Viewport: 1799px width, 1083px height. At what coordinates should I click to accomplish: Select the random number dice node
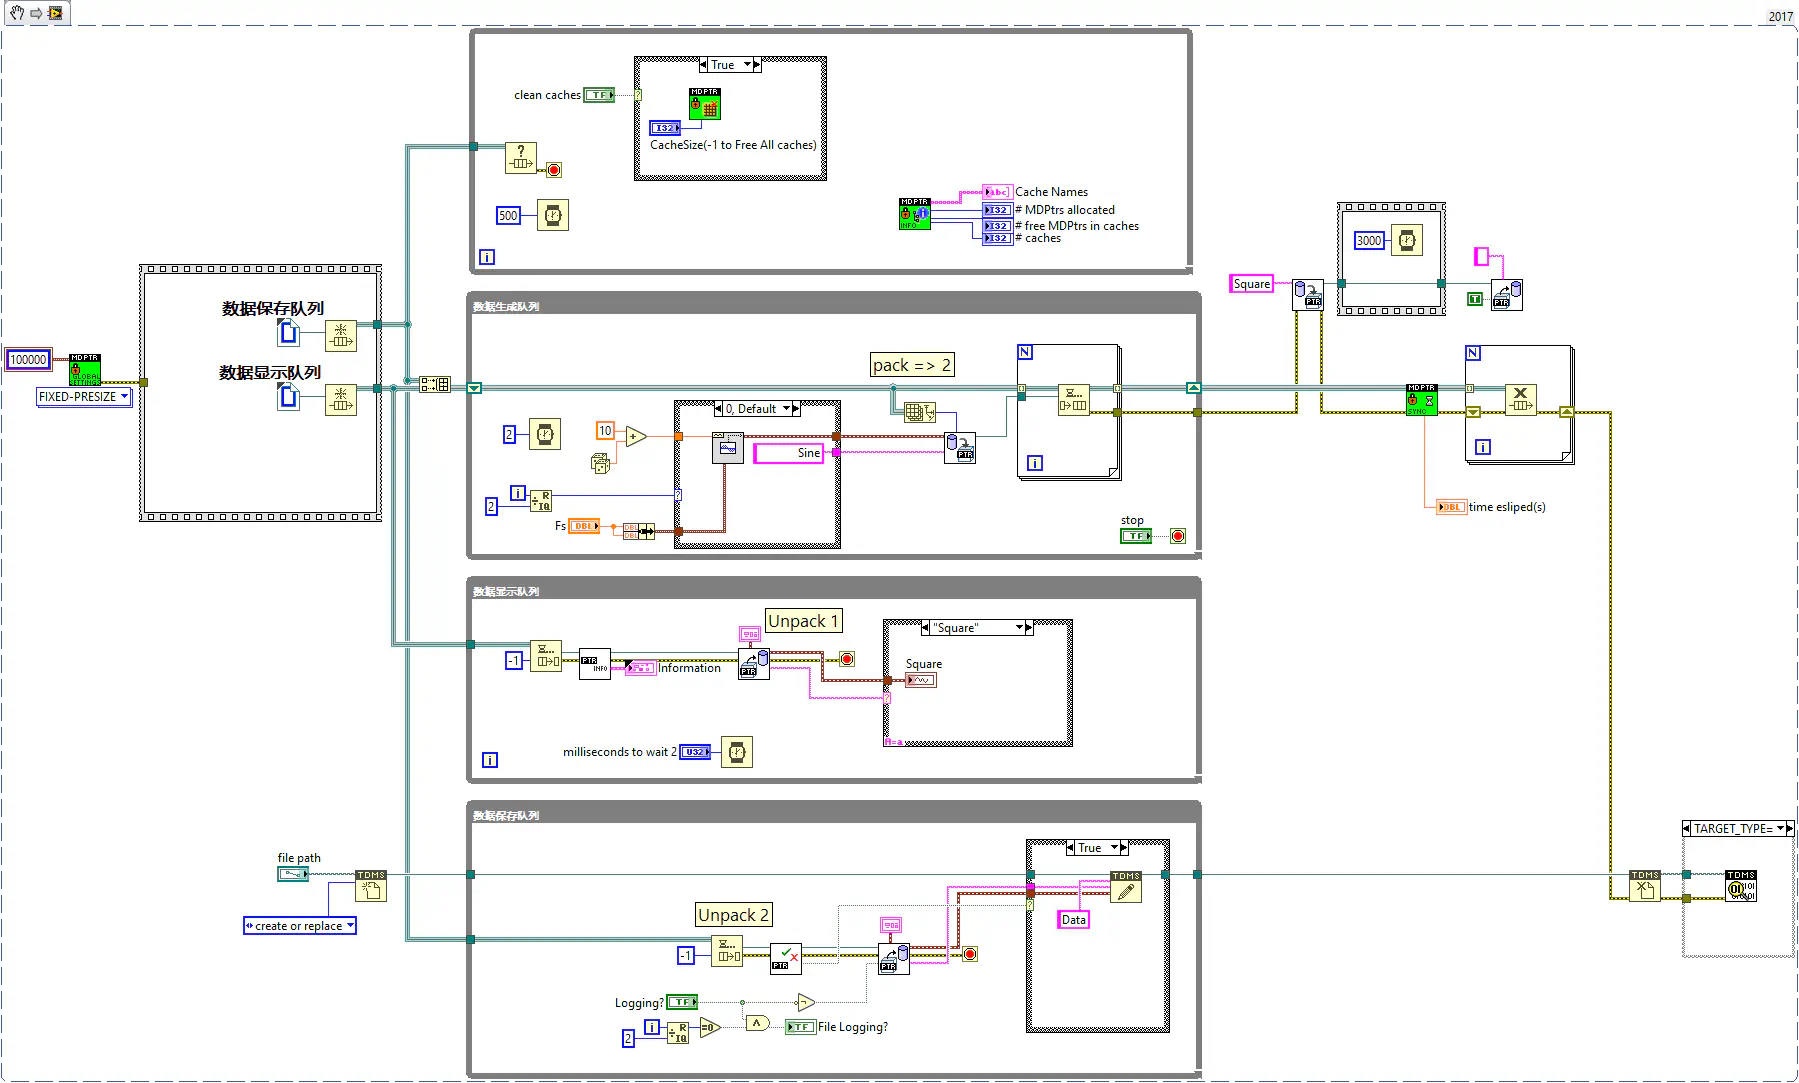600,464
